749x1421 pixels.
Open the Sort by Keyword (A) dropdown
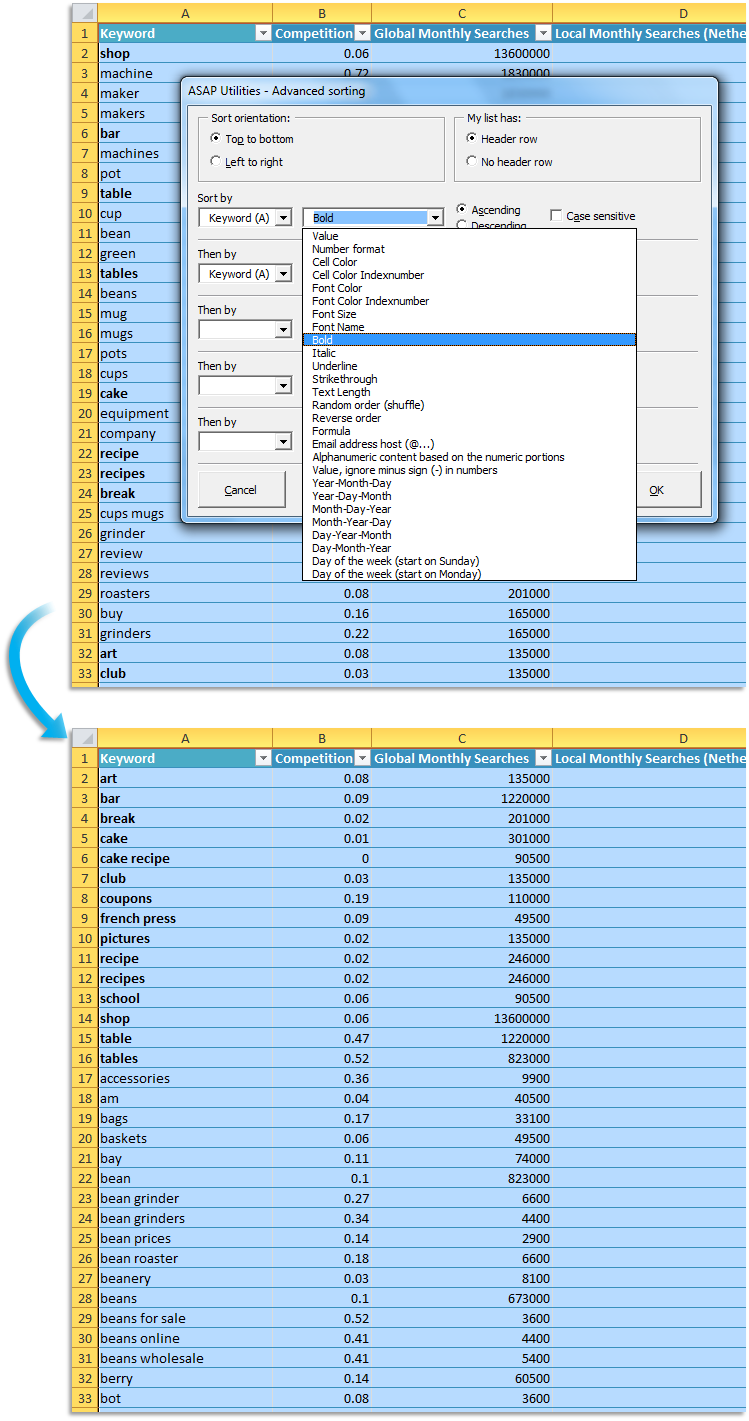point(284,218)
